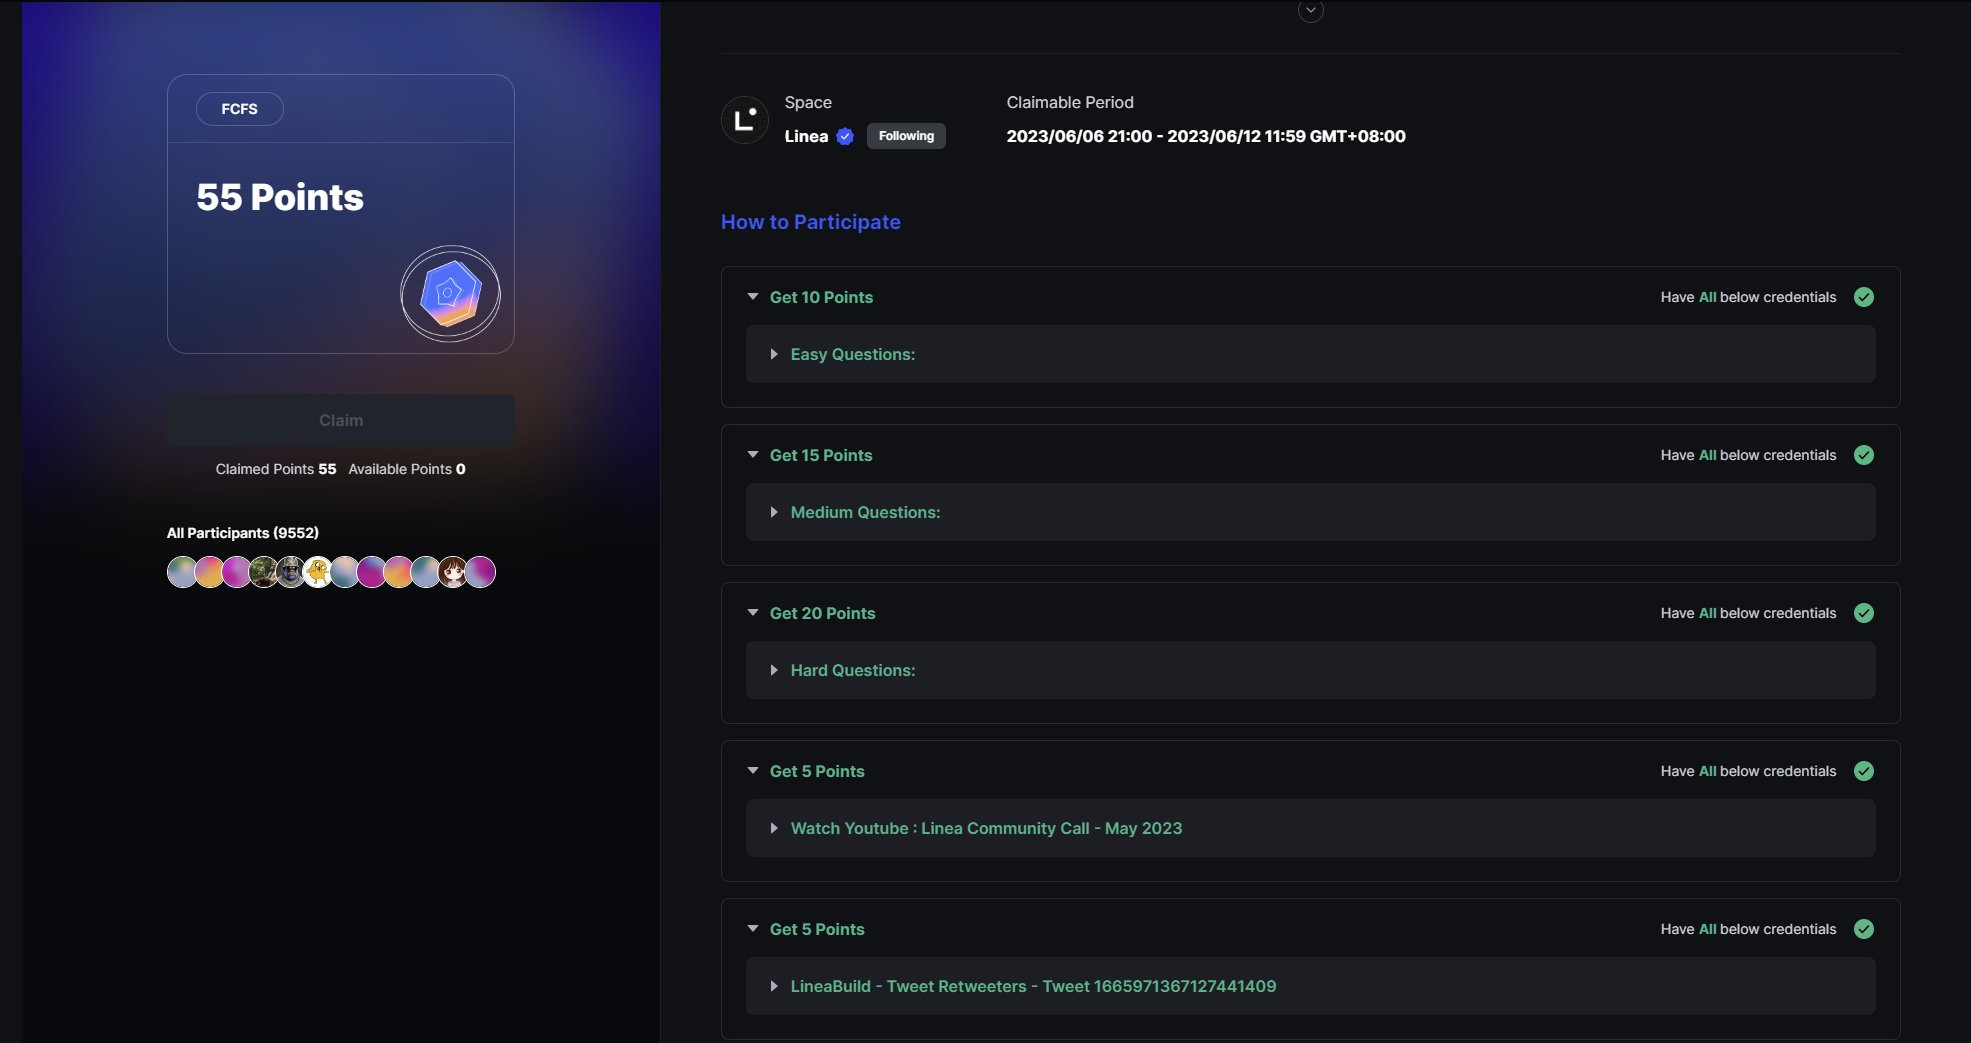Click the green checkmark for Get 20 Points

click(x=1864, y=613)
